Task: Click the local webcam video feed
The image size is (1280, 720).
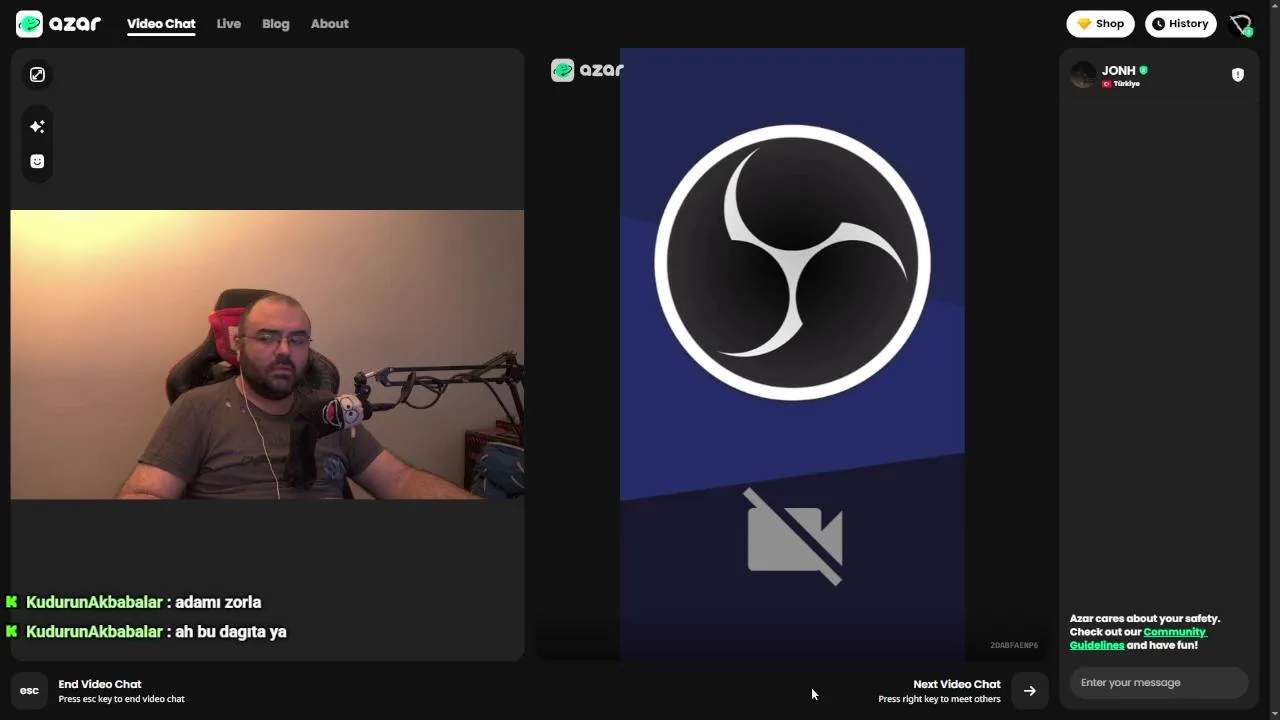Action: click(267, 354)
